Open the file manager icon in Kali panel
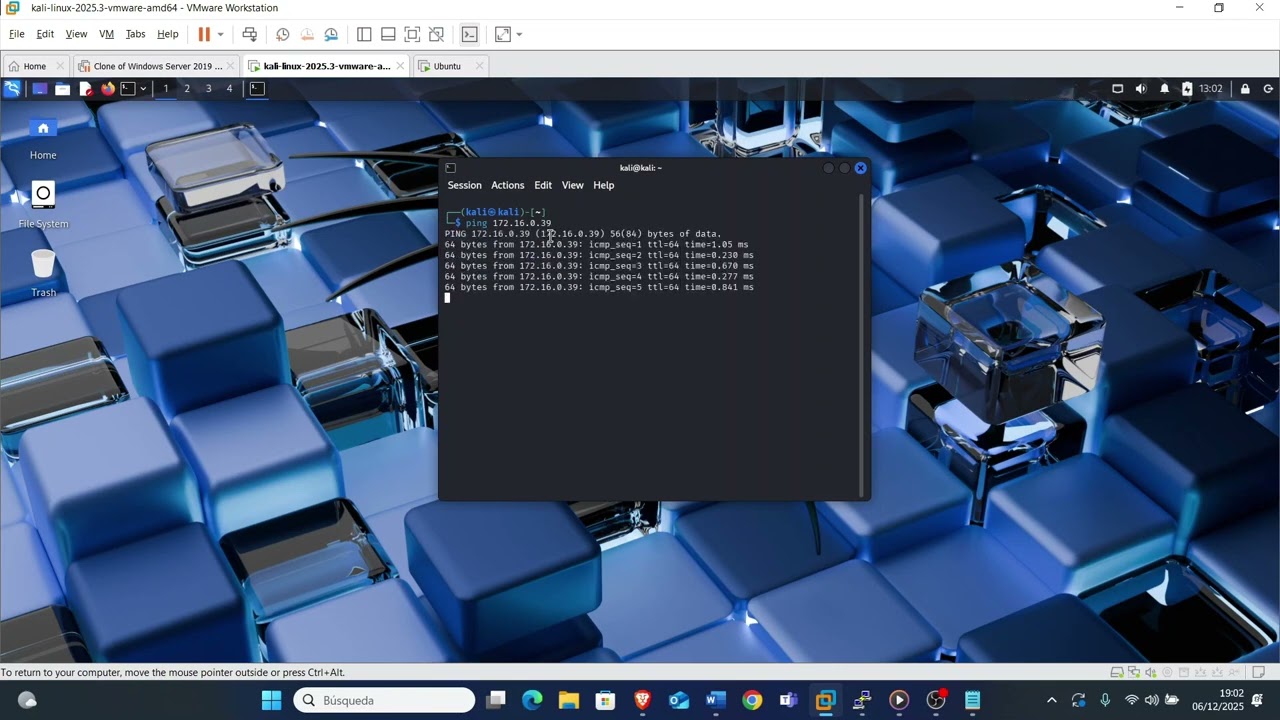1280x720 pixels. [x=62, y=89]
